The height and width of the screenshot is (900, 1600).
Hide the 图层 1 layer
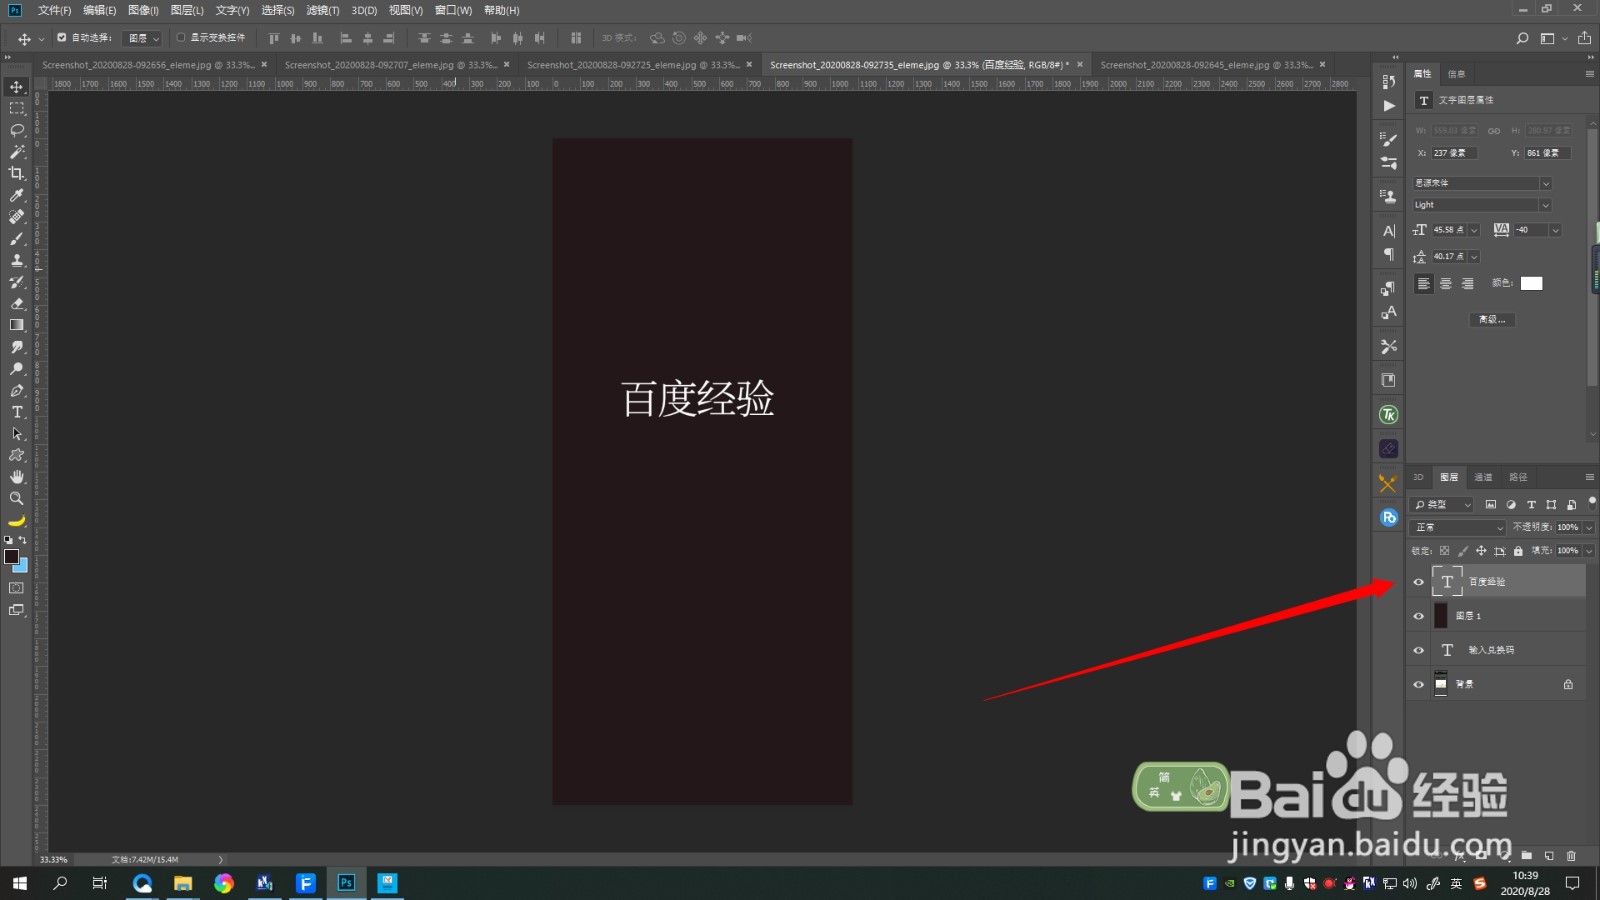[x=1418, y=616]
